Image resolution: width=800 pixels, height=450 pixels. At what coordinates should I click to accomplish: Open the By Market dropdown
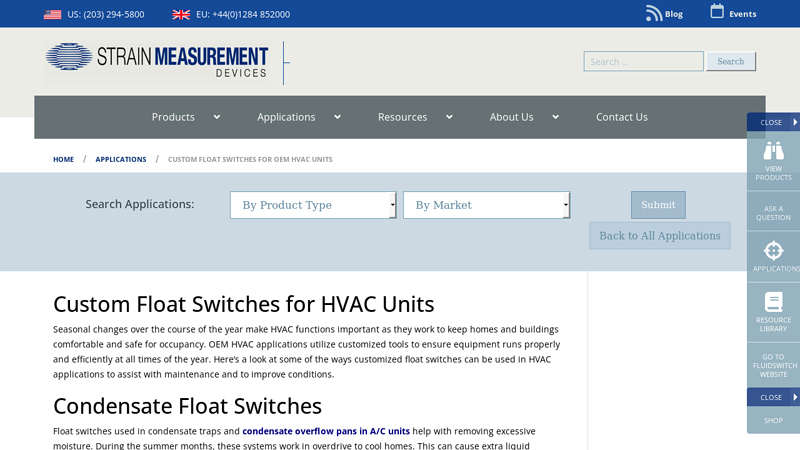coord(486,205)
